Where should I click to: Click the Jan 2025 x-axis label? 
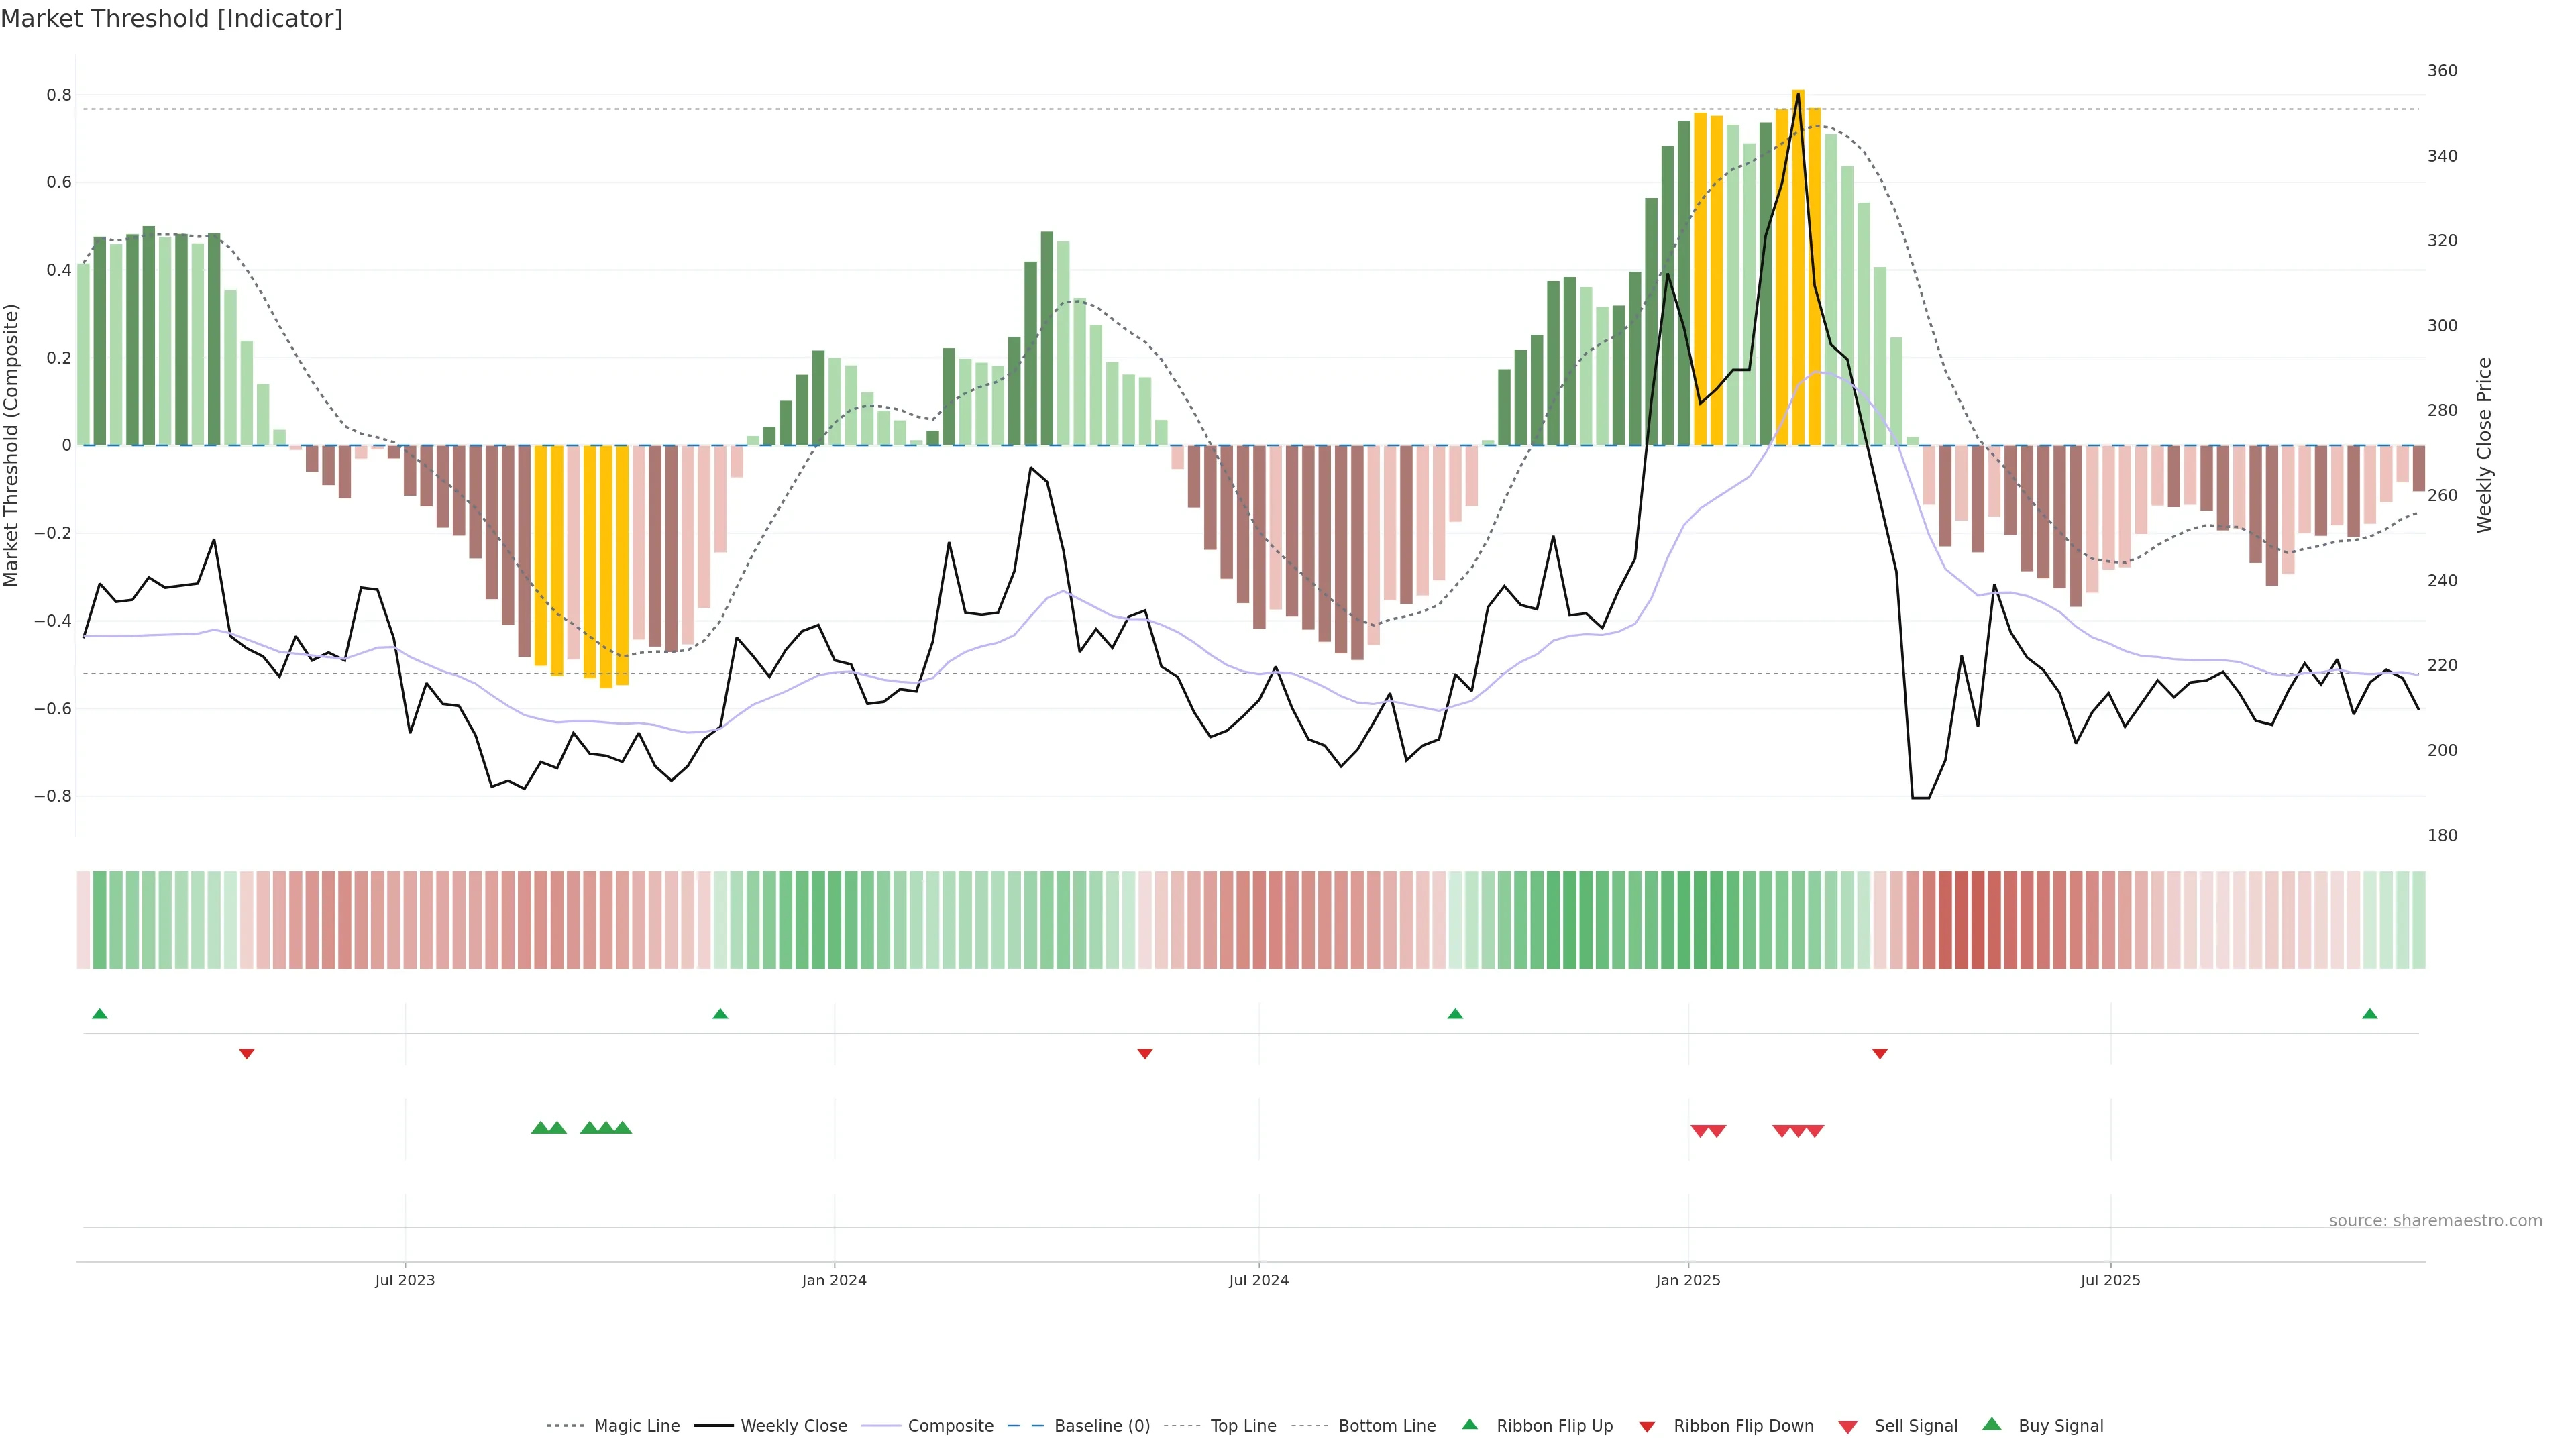(1688, 1280)
